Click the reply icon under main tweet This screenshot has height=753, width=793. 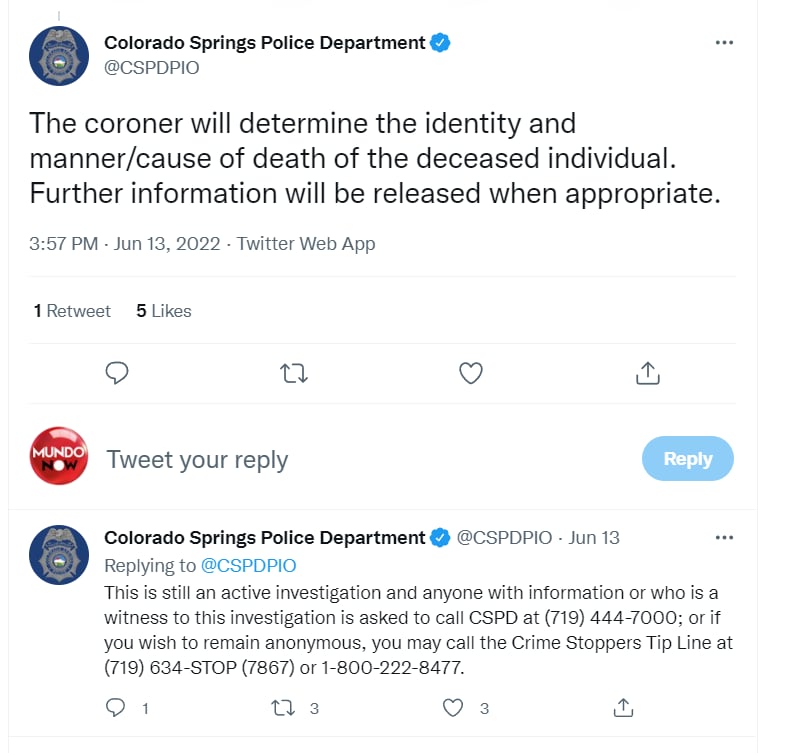click(x=117, y=373)
